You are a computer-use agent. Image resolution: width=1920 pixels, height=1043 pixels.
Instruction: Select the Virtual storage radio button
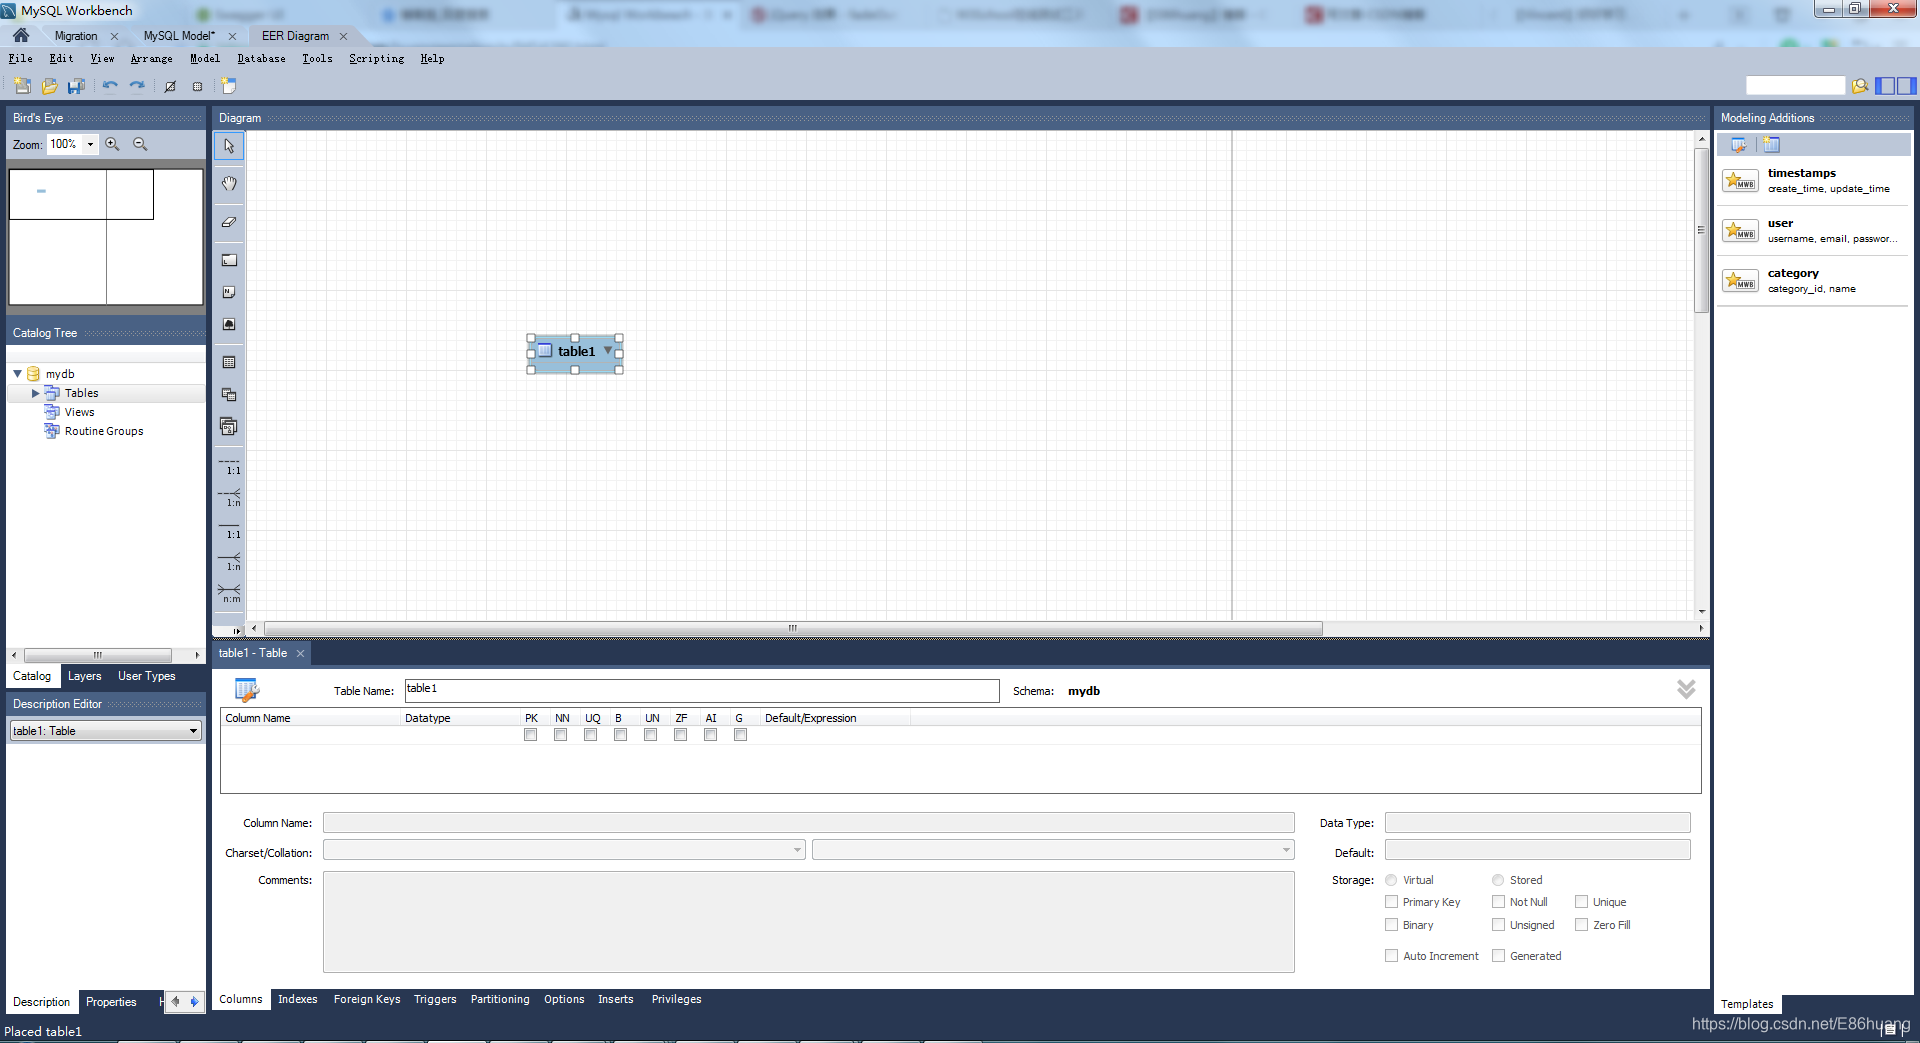click(x=1391, y=880)
